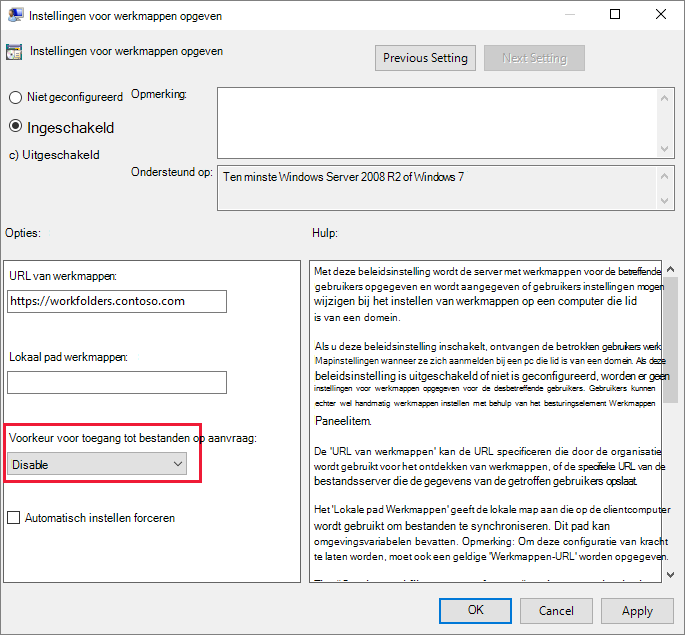Click the Hulp panel scroll down arrow
This screenshot has height=635, width=685.
(x=671, y=575)
